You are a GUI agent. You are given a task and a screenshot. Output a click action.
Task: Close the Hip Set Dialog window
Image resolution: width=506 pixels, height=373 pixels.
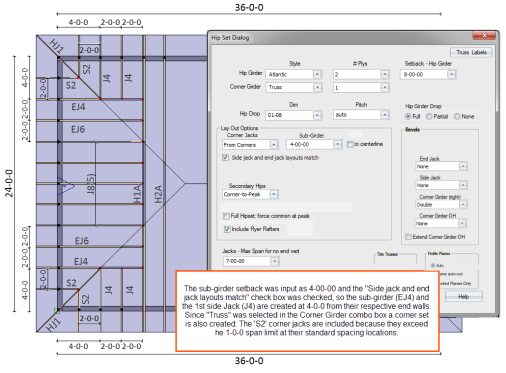484,35
